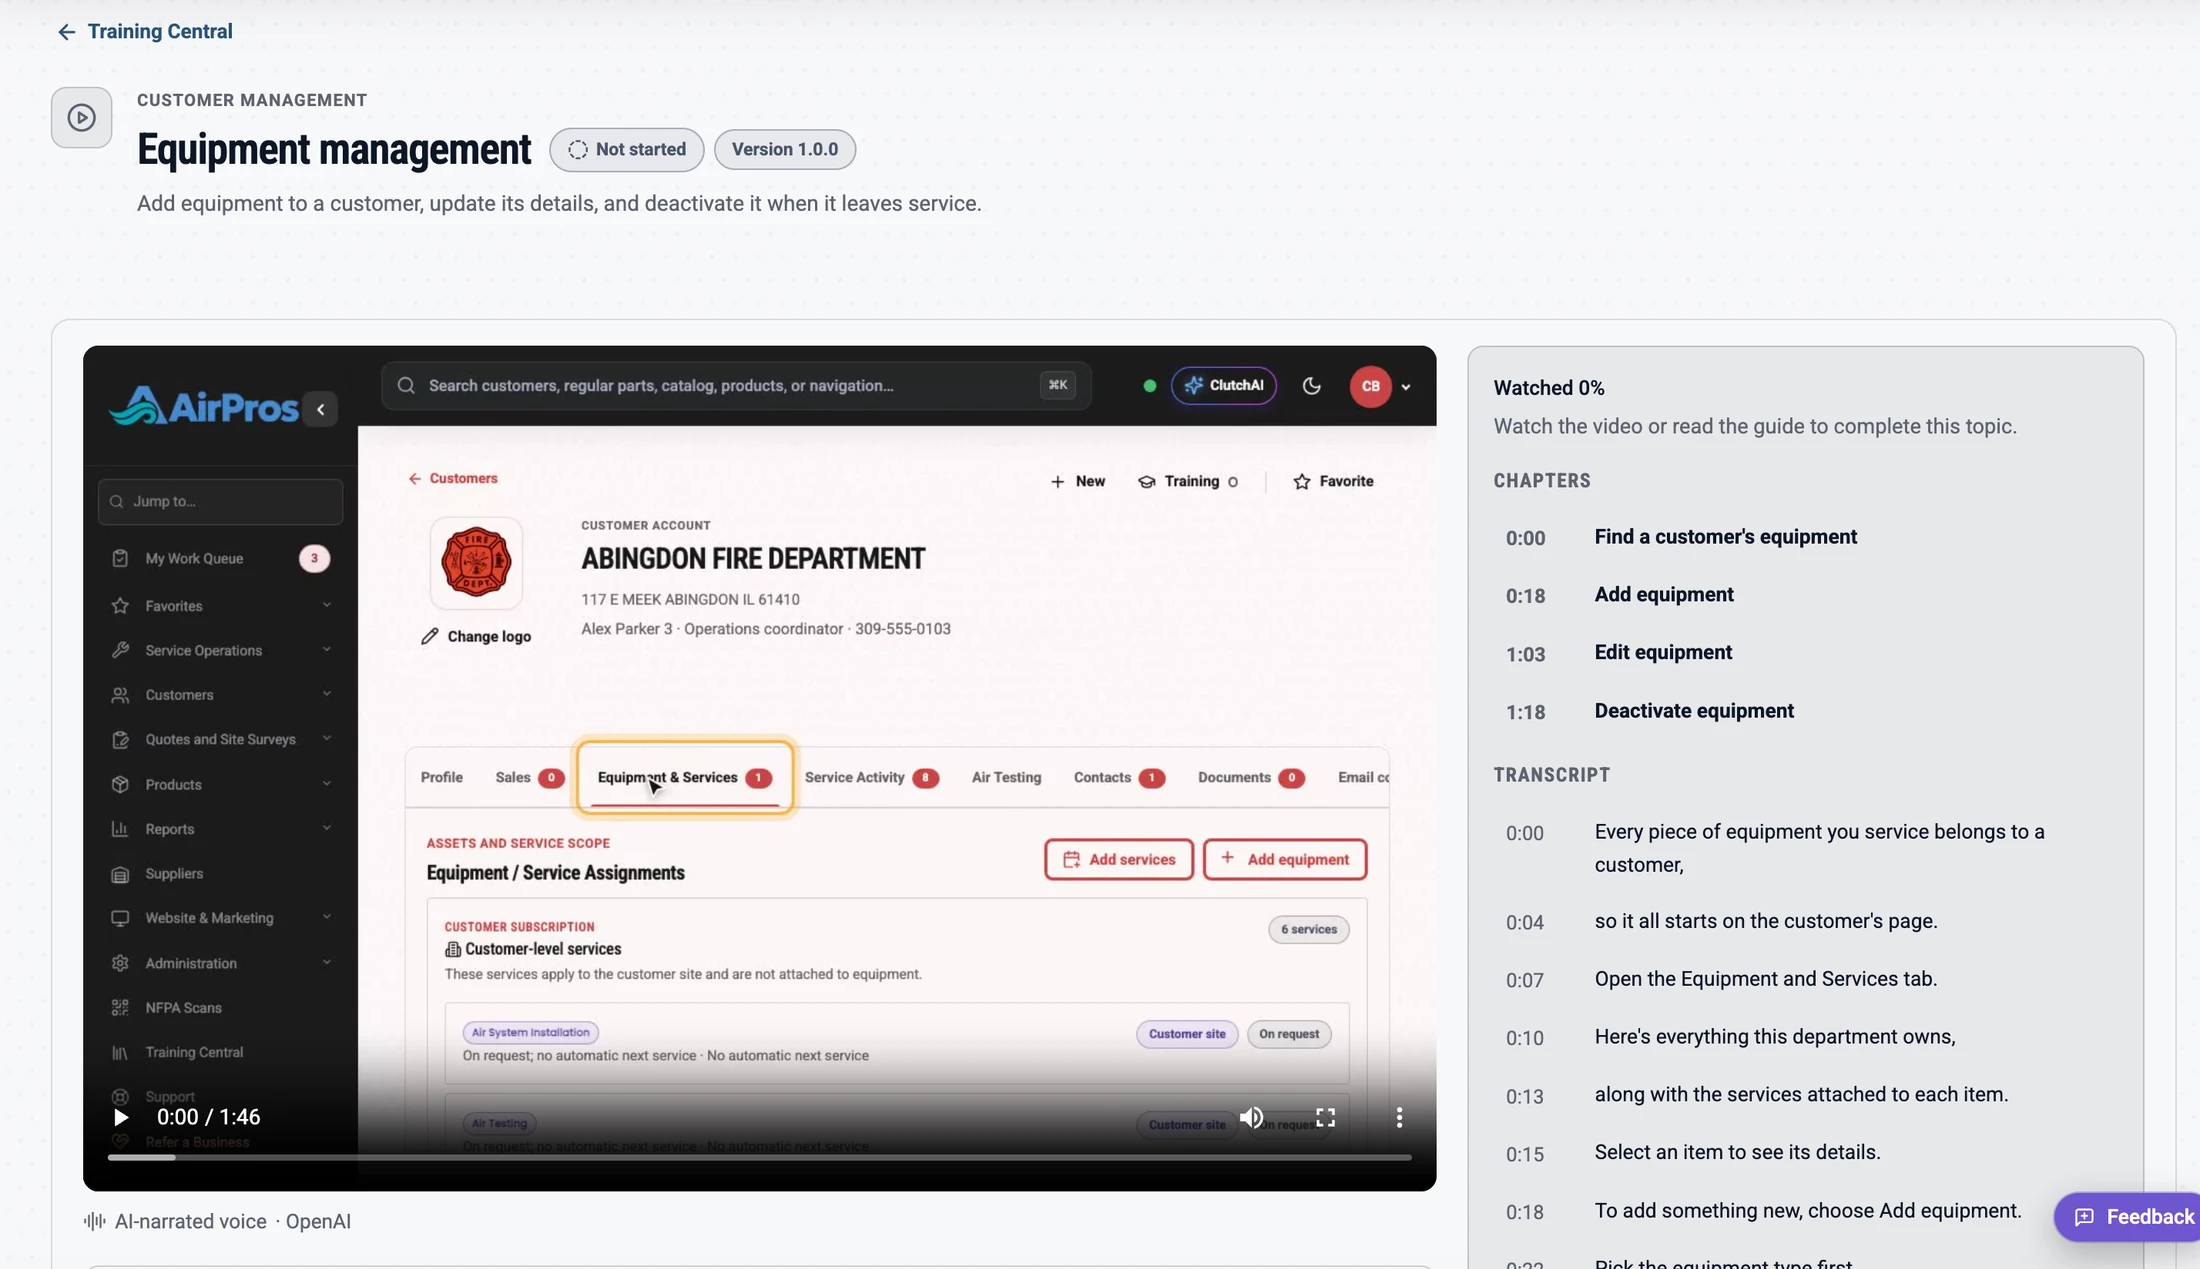Click the Customers people icon

click(x=120, y=695)
